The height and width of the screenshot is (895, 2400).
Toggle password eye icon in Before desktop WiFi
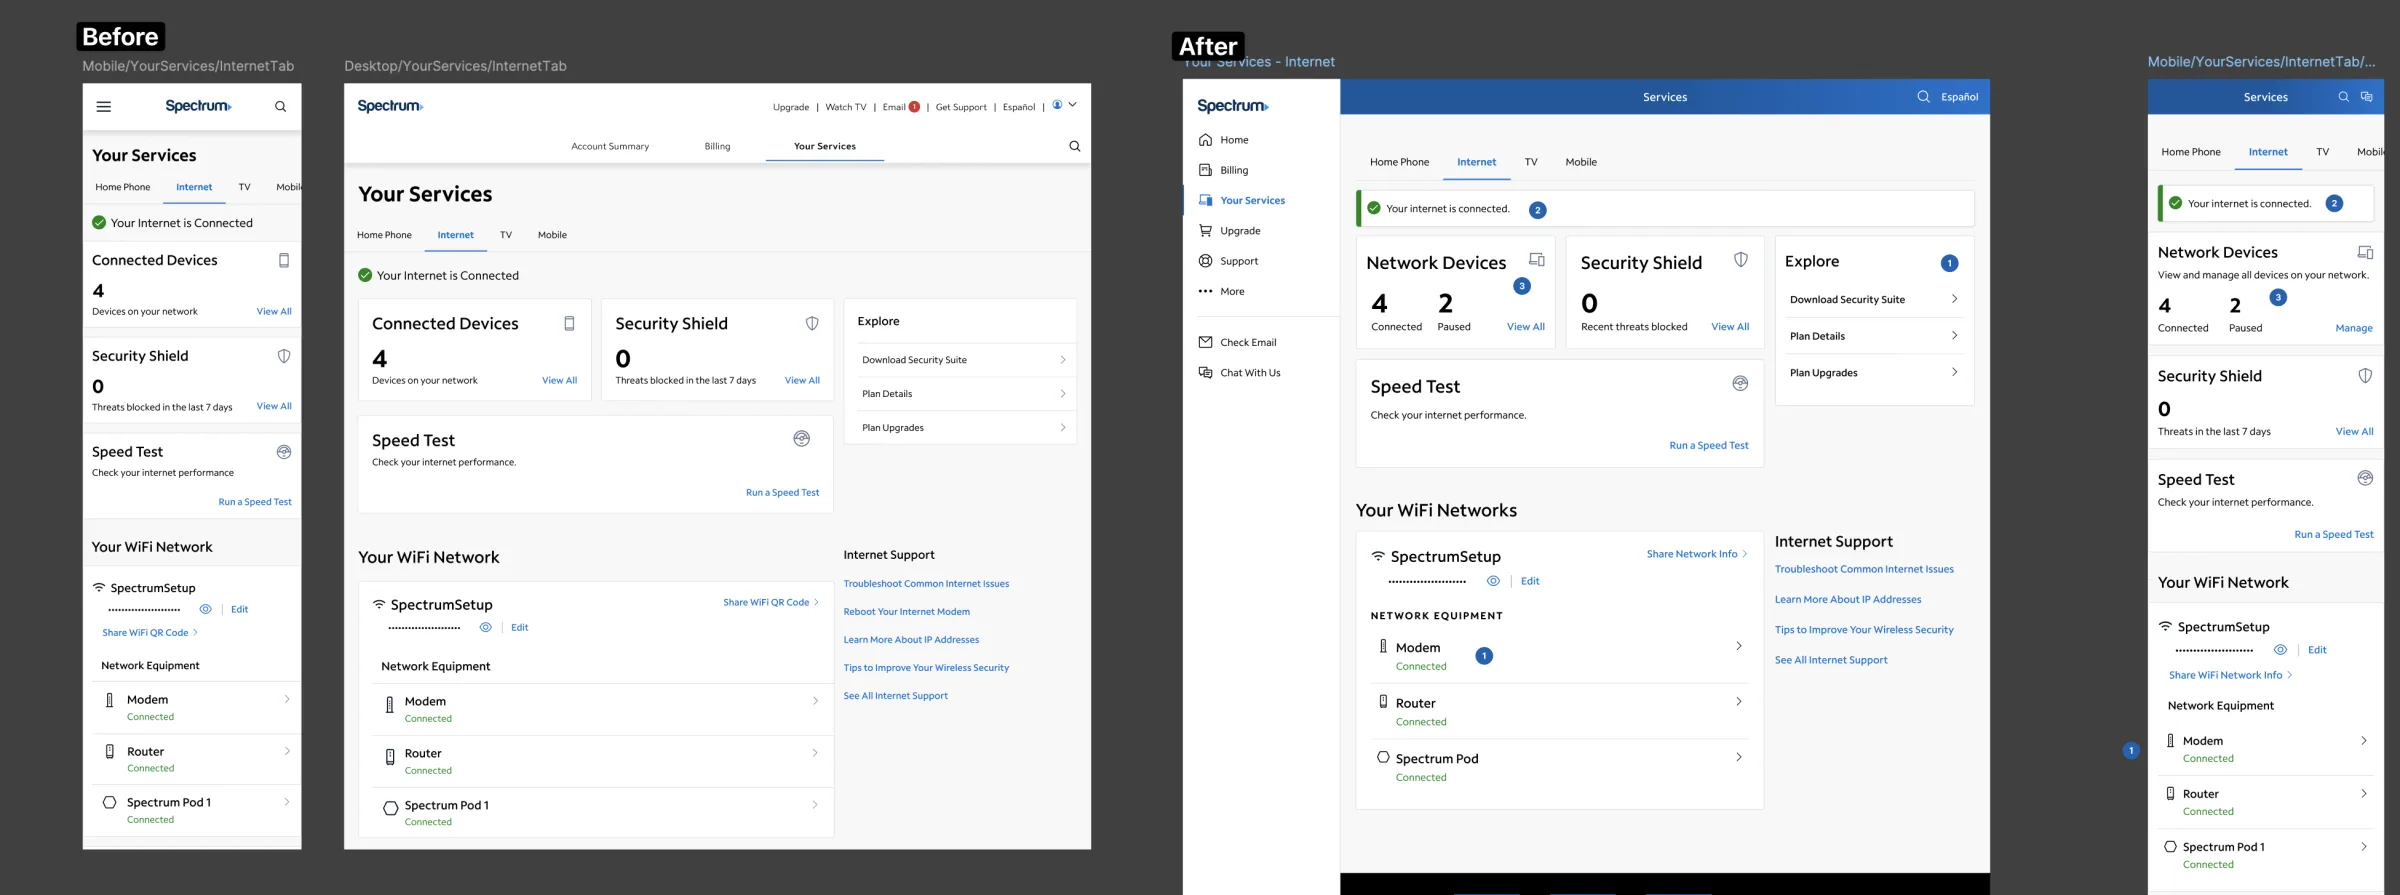pos(485,627)
